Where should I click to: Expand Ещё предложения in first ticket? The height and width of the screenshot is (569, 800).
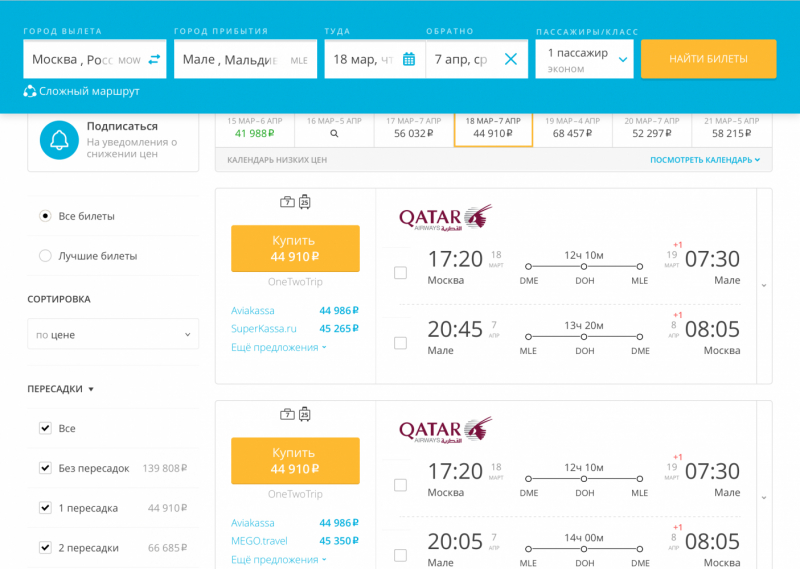[279, 348]
